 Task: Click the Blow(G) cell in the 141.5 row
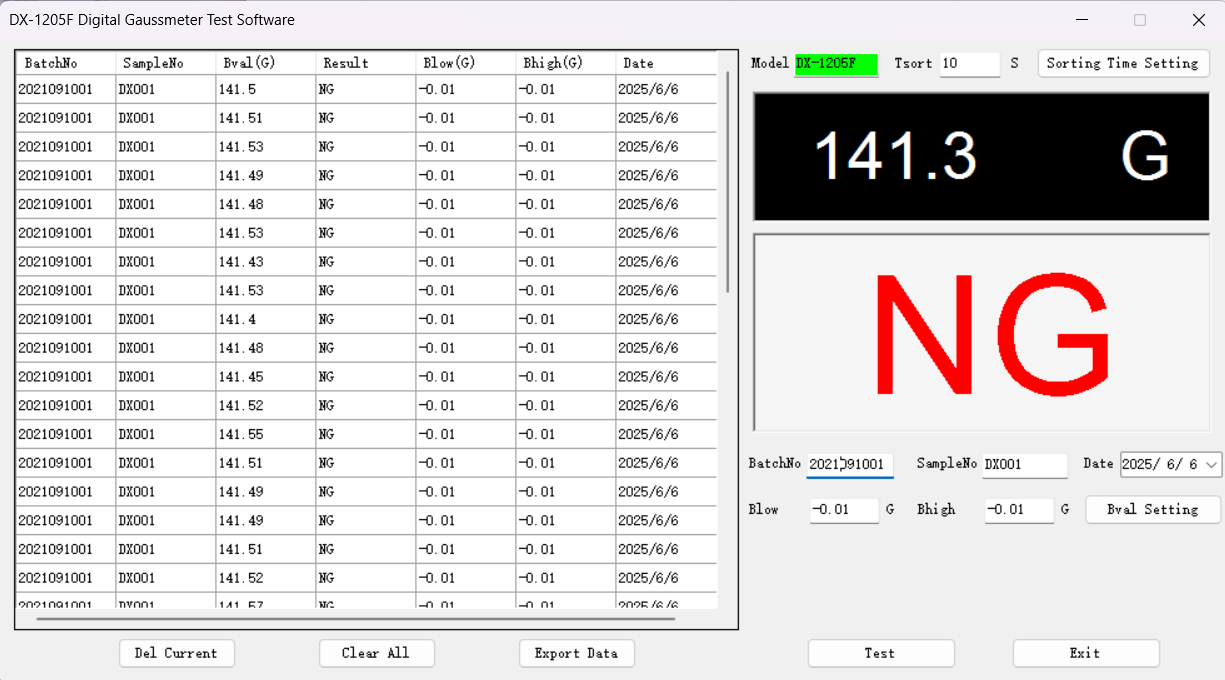[x=466, y=89]
